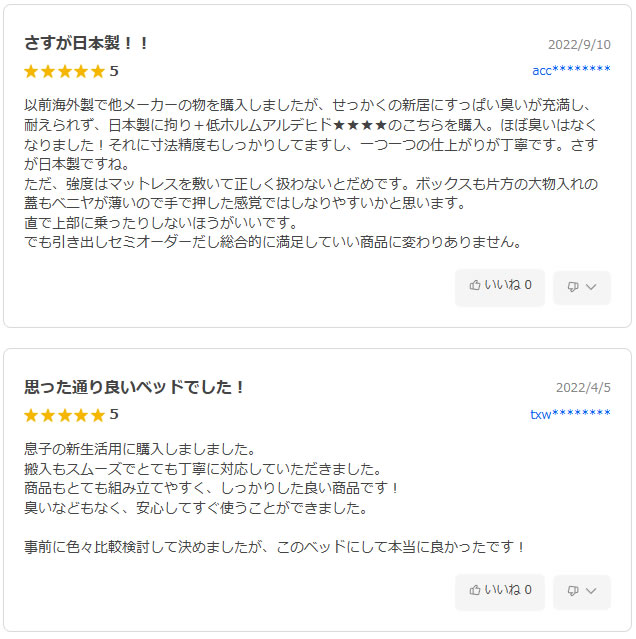Image resolution: width=636 pixels, height=639 pixels.
Task: Click the review date 2022/9/10
Action: click(579, 45)
